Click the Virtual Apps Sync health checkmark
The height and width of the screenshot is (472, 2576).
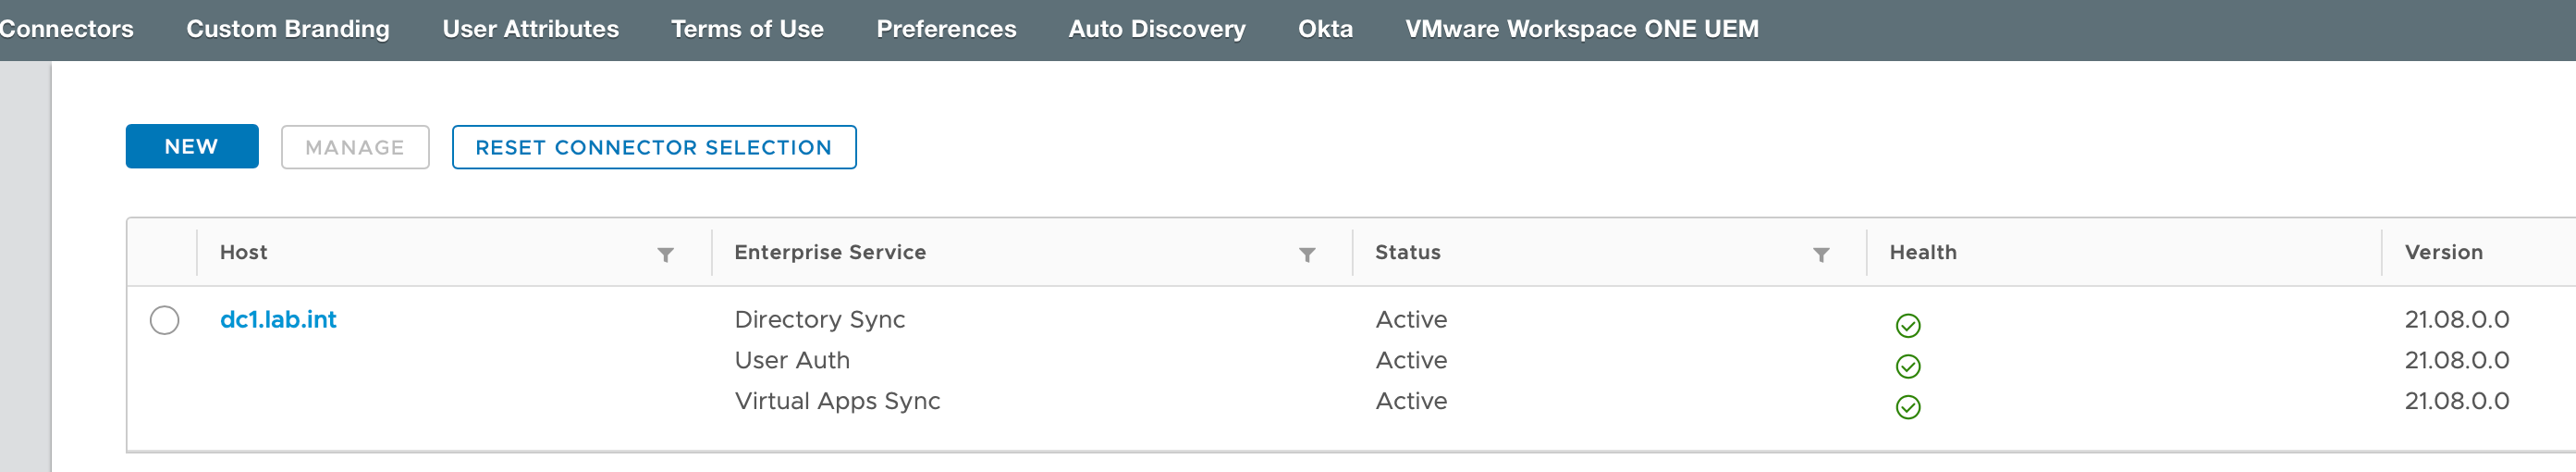coord(1907,407)
